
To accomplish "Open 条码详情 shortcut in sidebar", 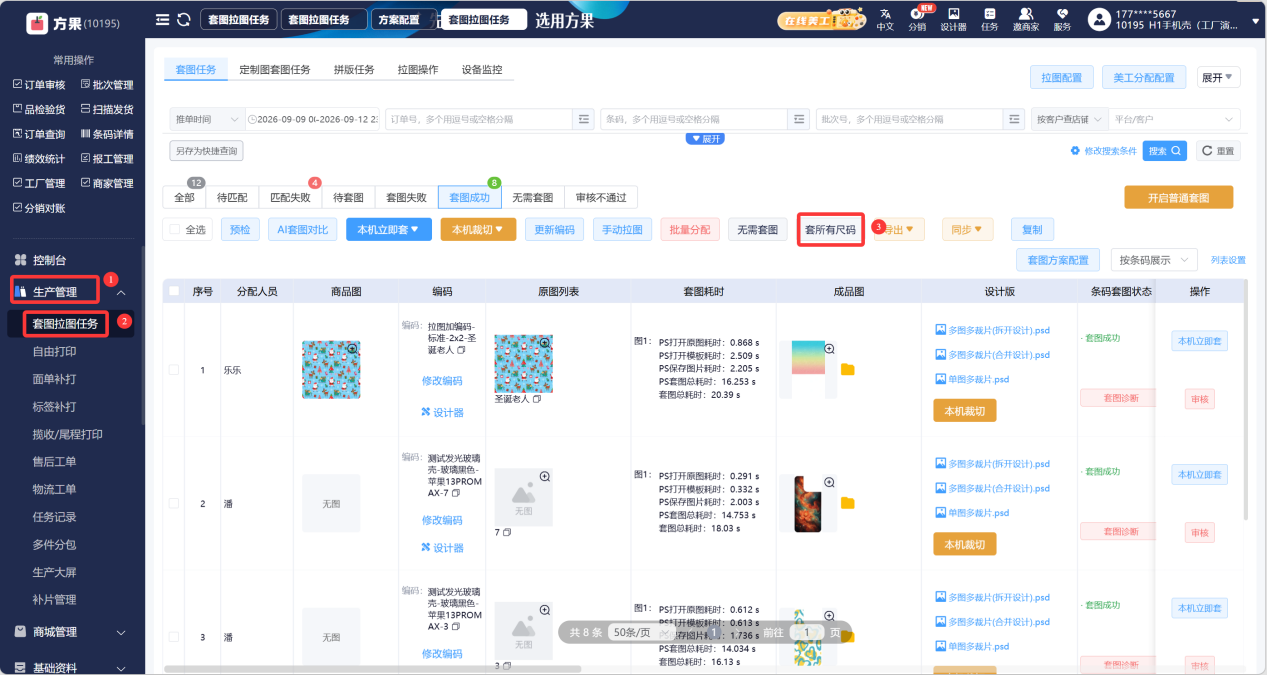I will tap(106, 134).
